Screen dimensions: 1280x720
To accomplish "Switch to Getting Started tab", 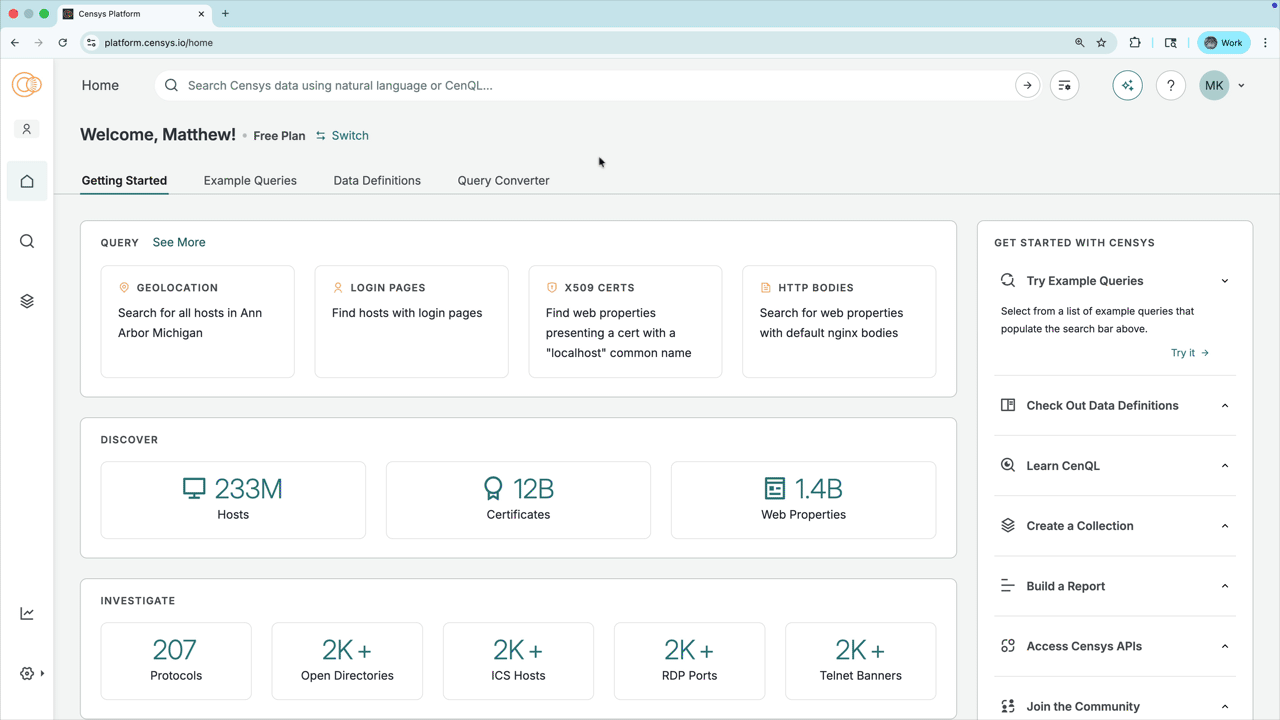I will click(124, 181).
